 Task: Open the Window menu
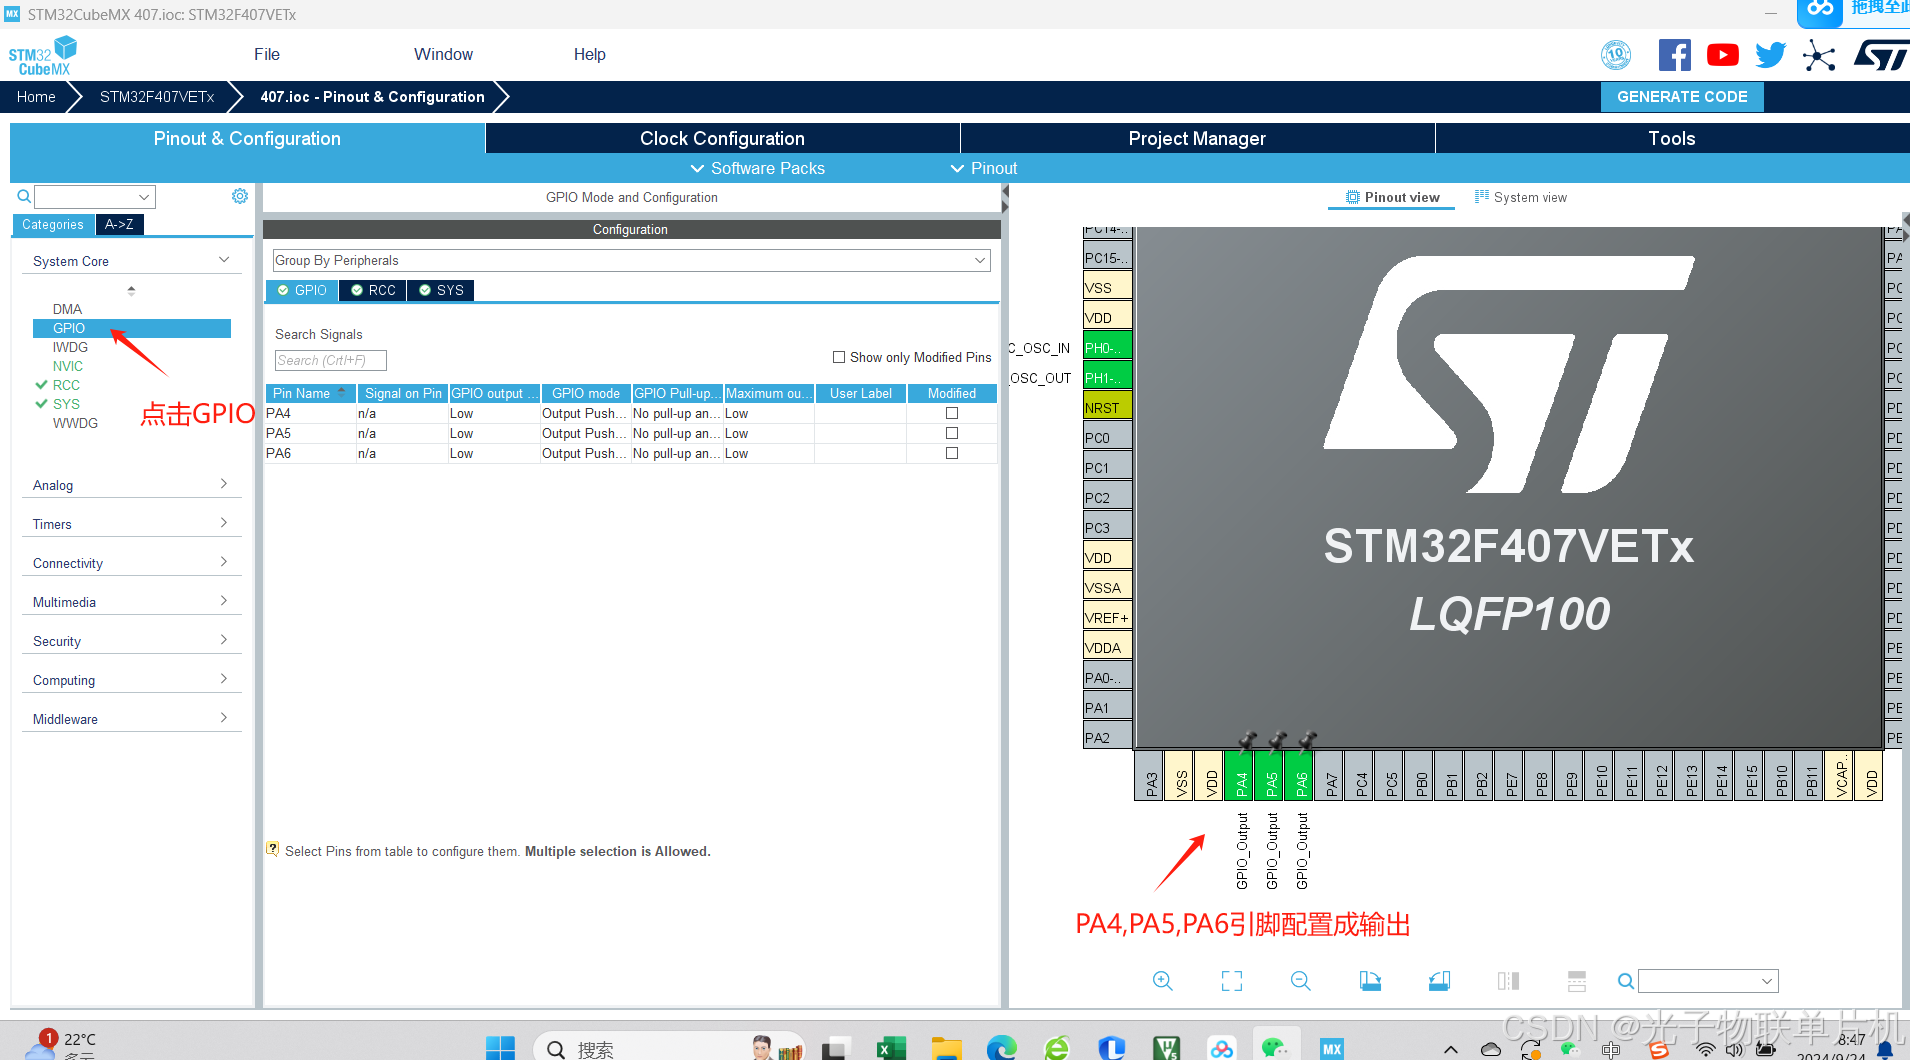[443, 54]
